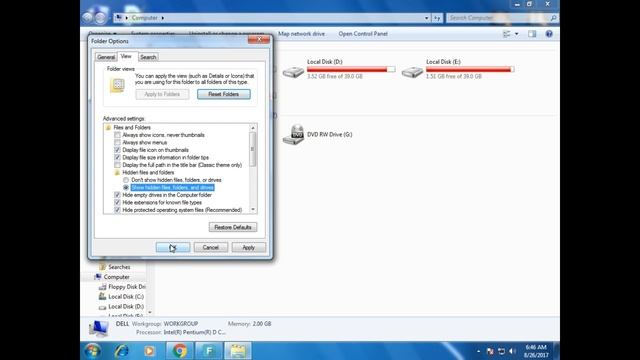Click the Explorer forward arrow button
The width and height of the screenshot is (640, 360).
pos(100,18)
